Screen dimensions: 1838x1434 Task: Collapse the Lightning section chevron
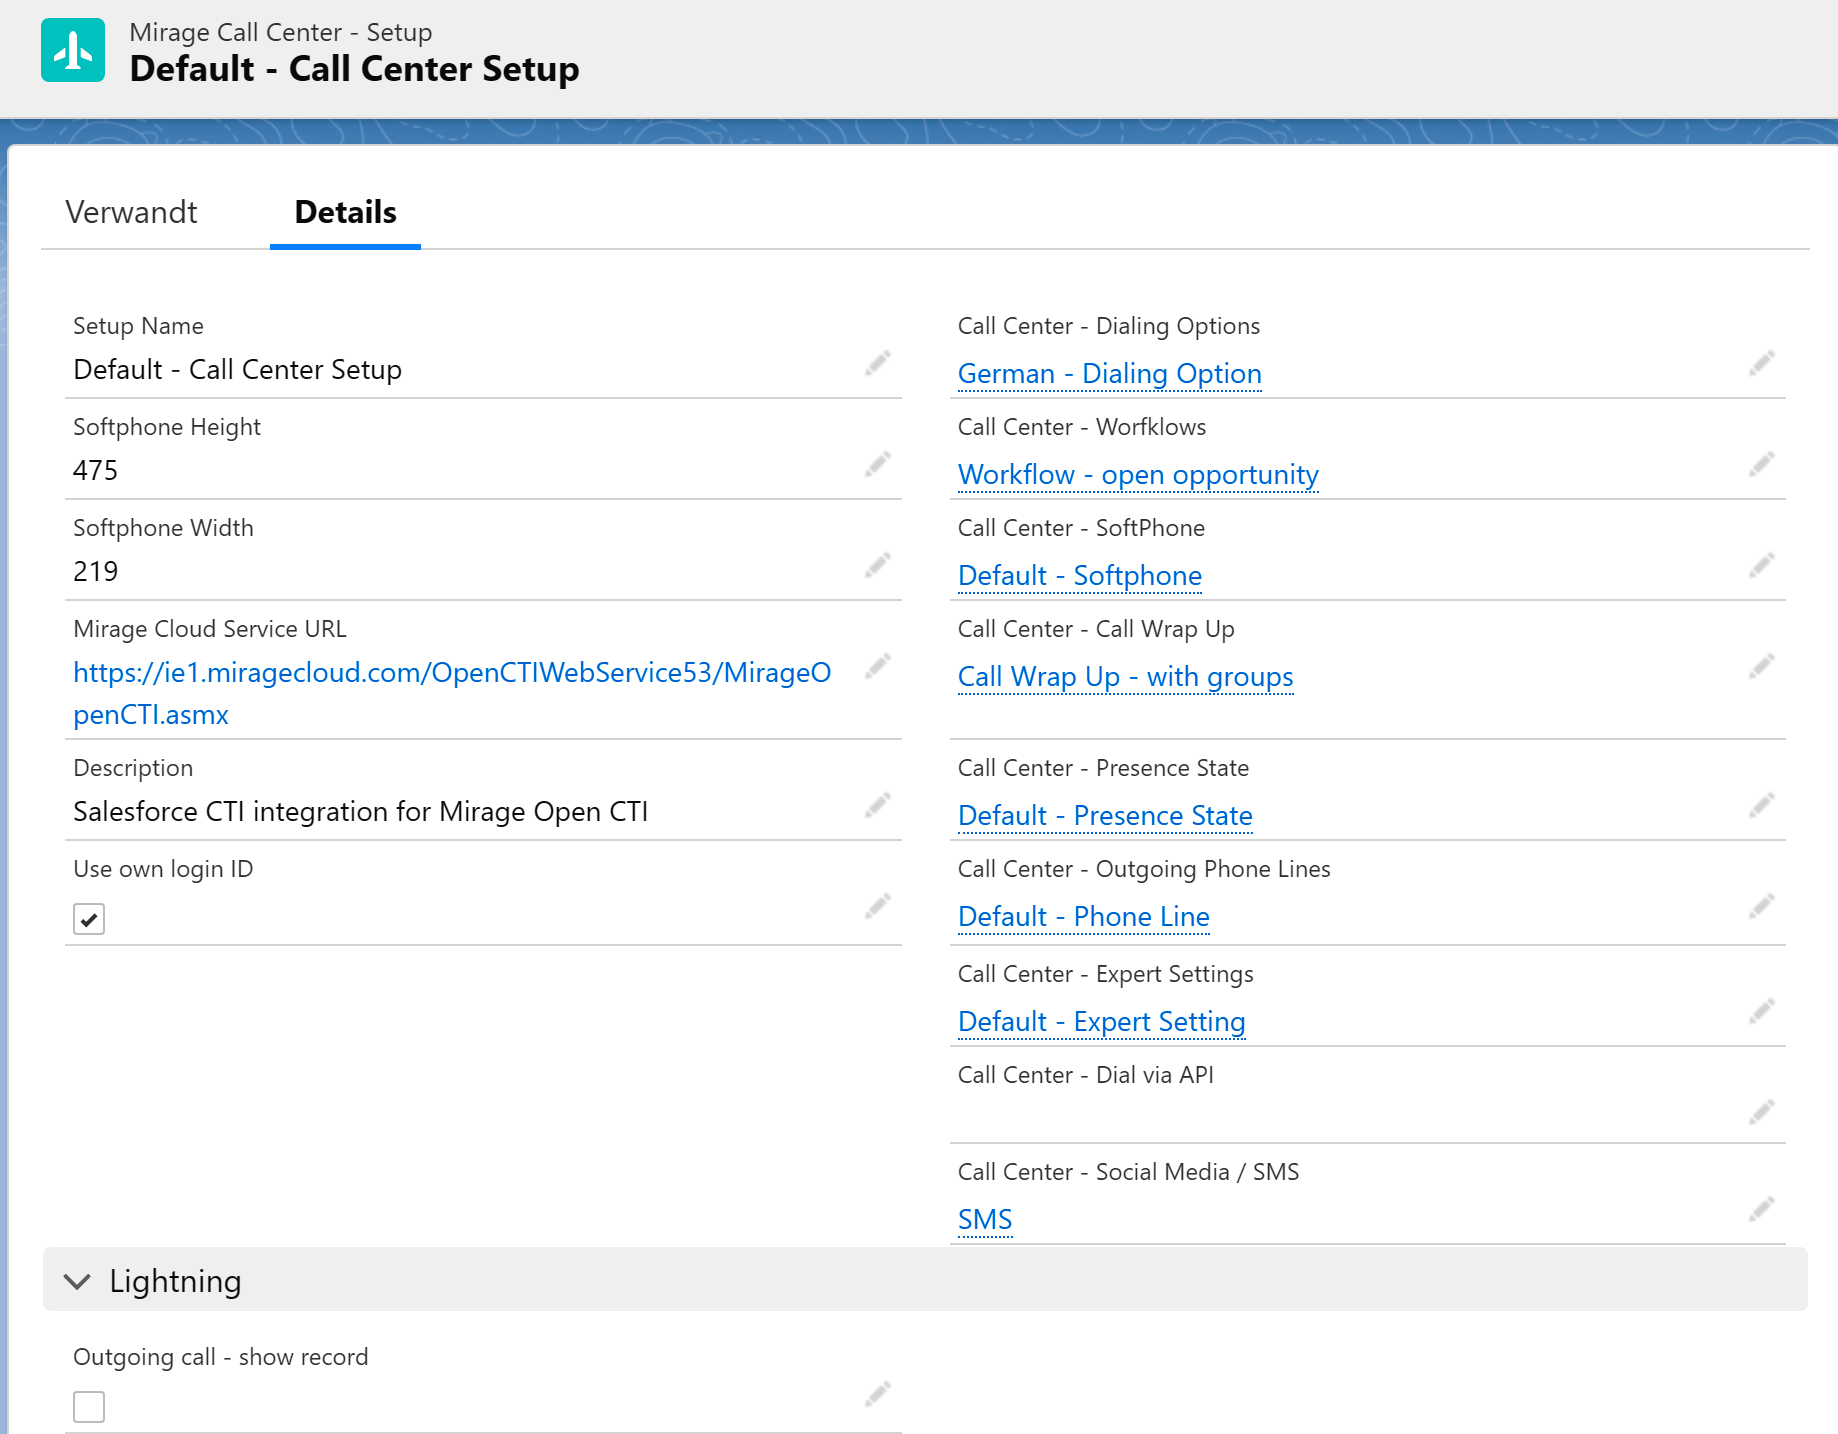[77, 1281]
